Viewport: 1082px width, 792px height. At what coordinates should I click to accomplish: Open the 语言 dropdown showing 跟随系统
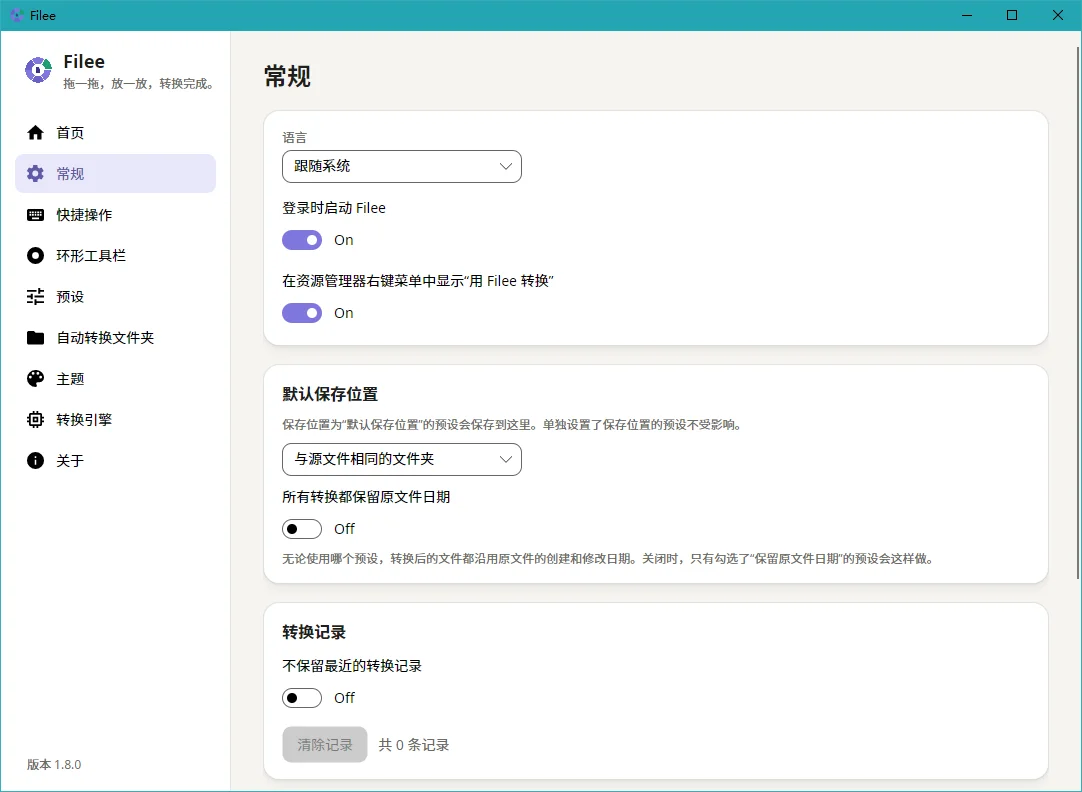pyautogui.click(x=402, y=166)
